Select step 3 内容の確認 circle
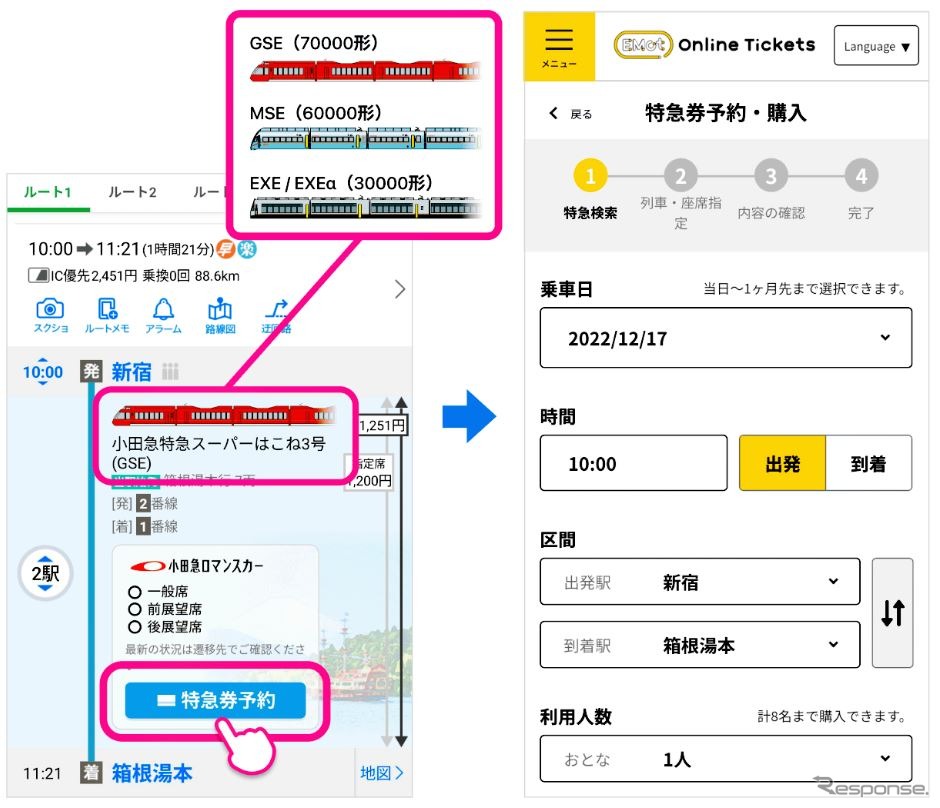 pyautogui.click(x=771, y=176)
